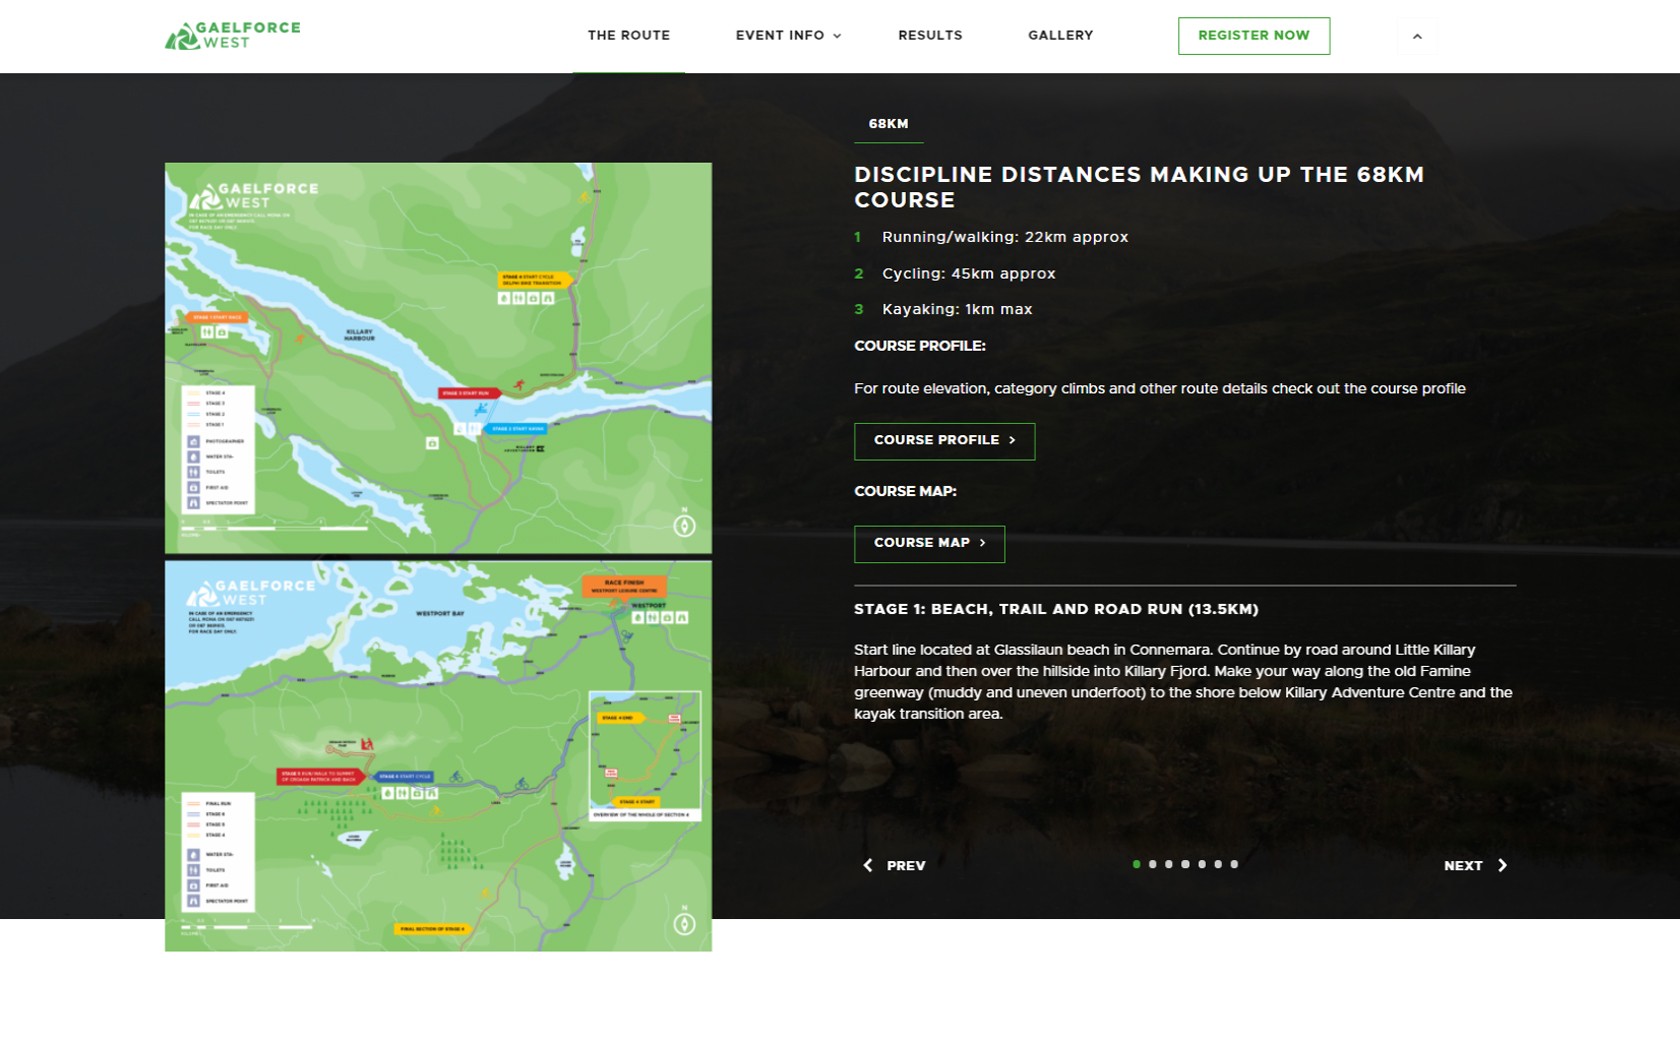Click arrow icon inside Course Map button
Screen dimensions: 1680x1049
tap(982, 543)
